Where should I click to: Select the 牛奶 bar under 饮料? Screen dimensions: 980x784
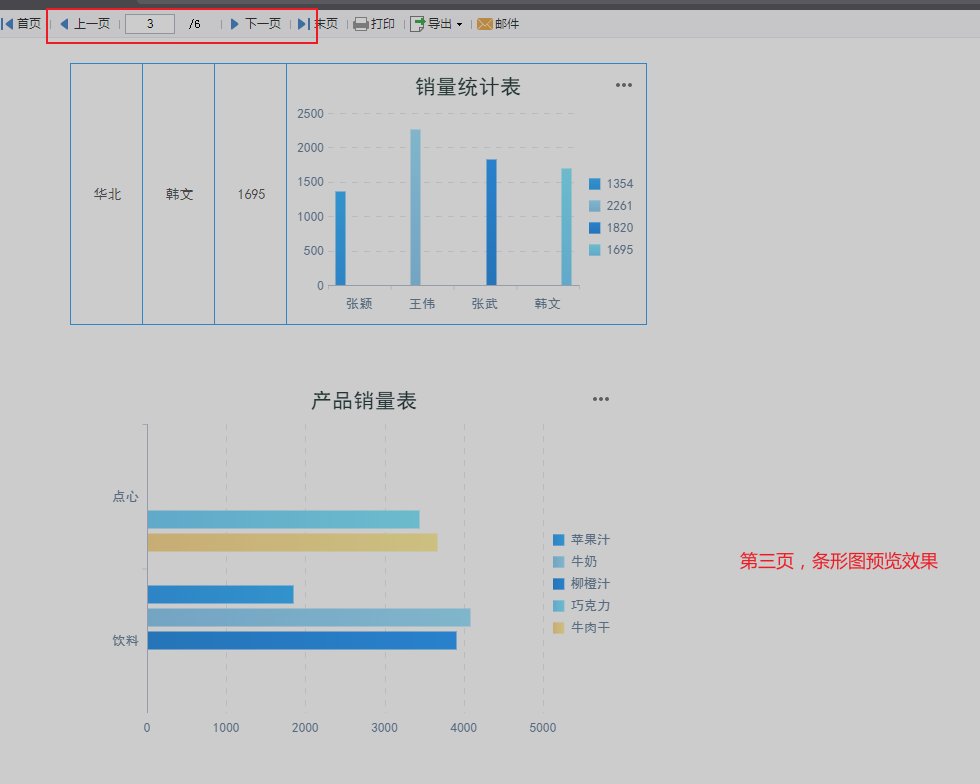coord(309,618)
